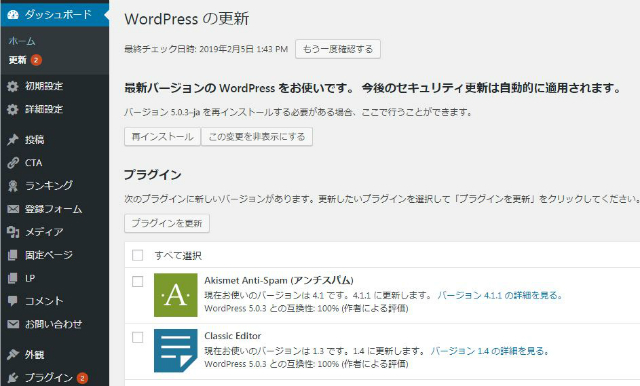This screenshot has width=640, height=386.
Task: Open バージョン 4.1.1 の詳細を見る link
Action: pyautogui.click(x=500, y=295)
